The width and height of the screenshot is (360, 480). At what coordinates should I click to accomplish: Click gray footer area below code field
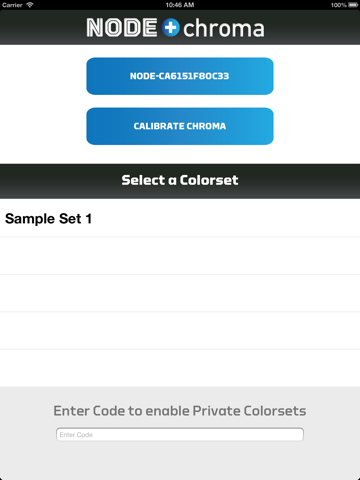point(180,462)
